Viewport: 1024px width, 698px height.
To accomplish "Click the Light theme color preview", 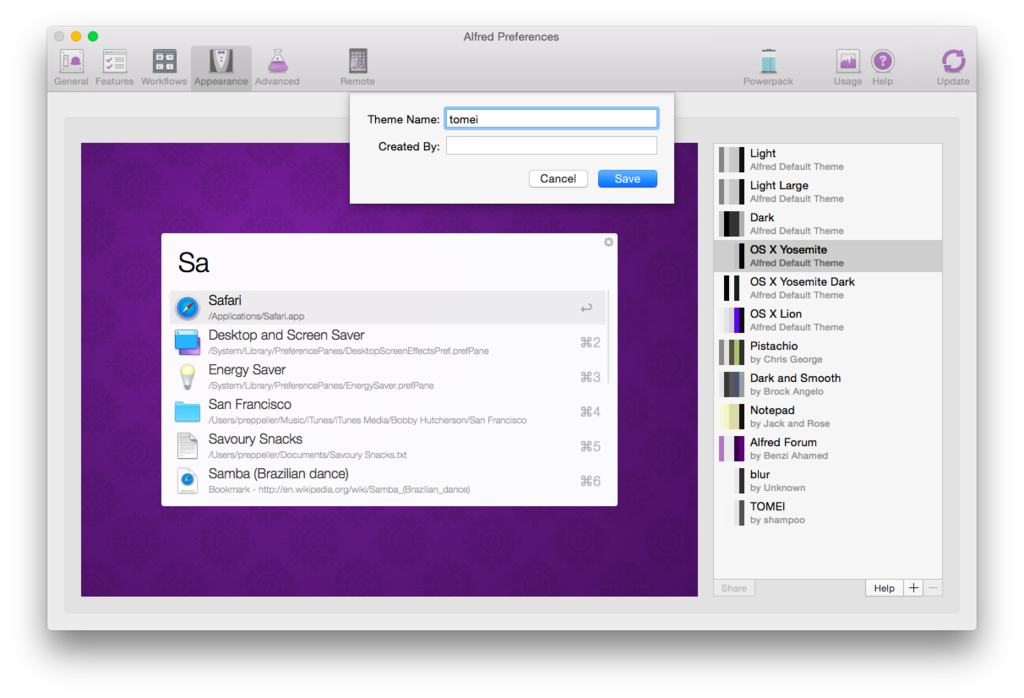I will tap(731, 159).
